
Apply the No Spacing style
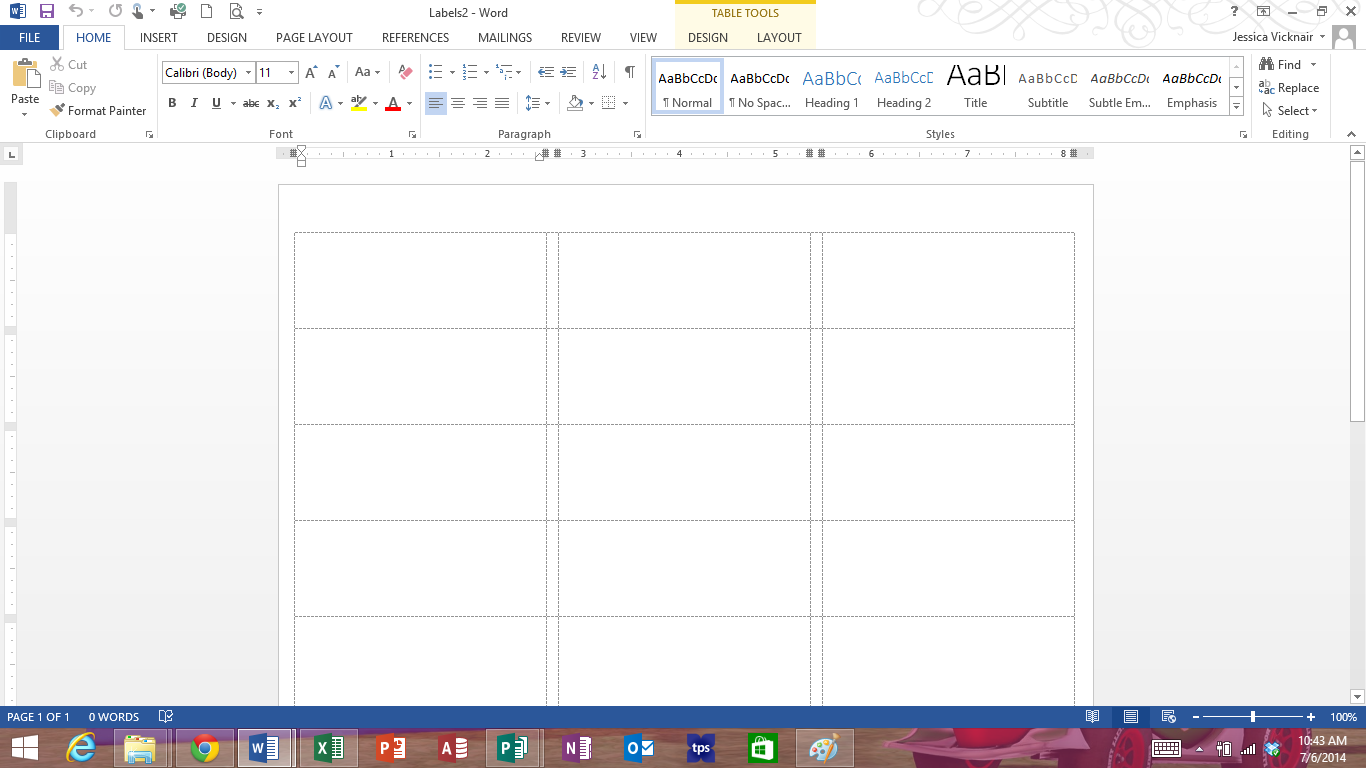[759, 88]
